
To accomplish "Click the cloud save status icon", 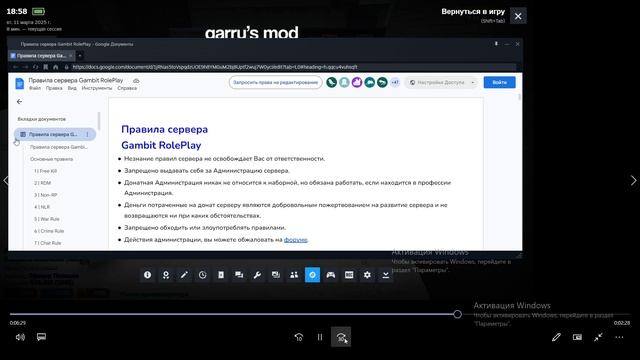I will pyautogui.click(x=136, y=81).
